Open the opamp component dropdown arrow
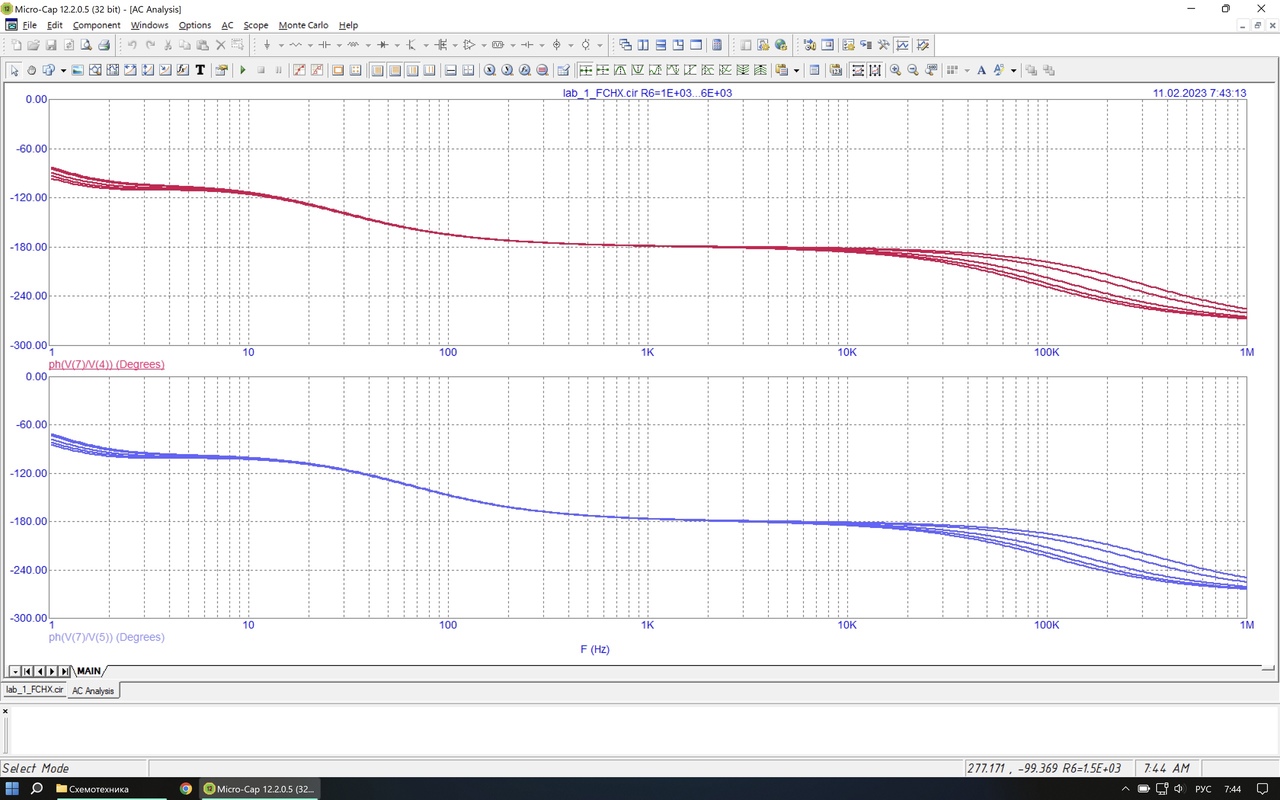Viewport: 1280px width, 800px height. (x=484, y=45)
